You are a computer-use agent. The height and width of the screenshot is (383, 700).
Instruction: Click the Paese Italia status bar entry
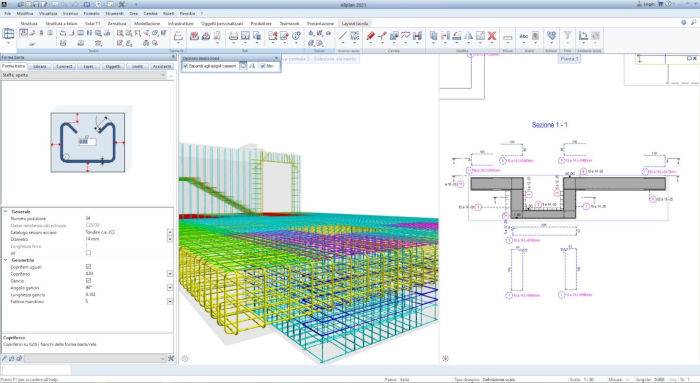tap(397, 379)
